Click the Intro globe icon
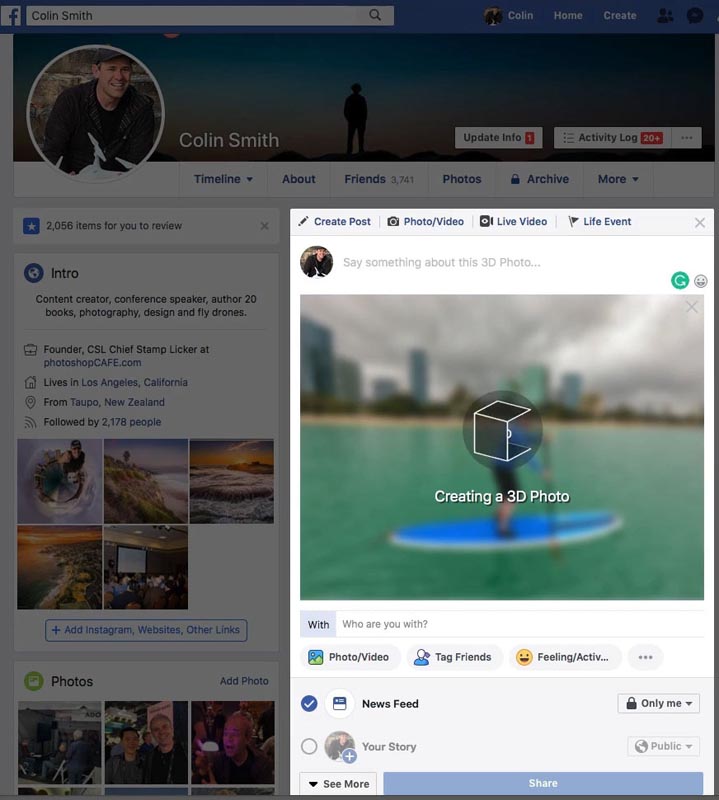 point(34,273)
